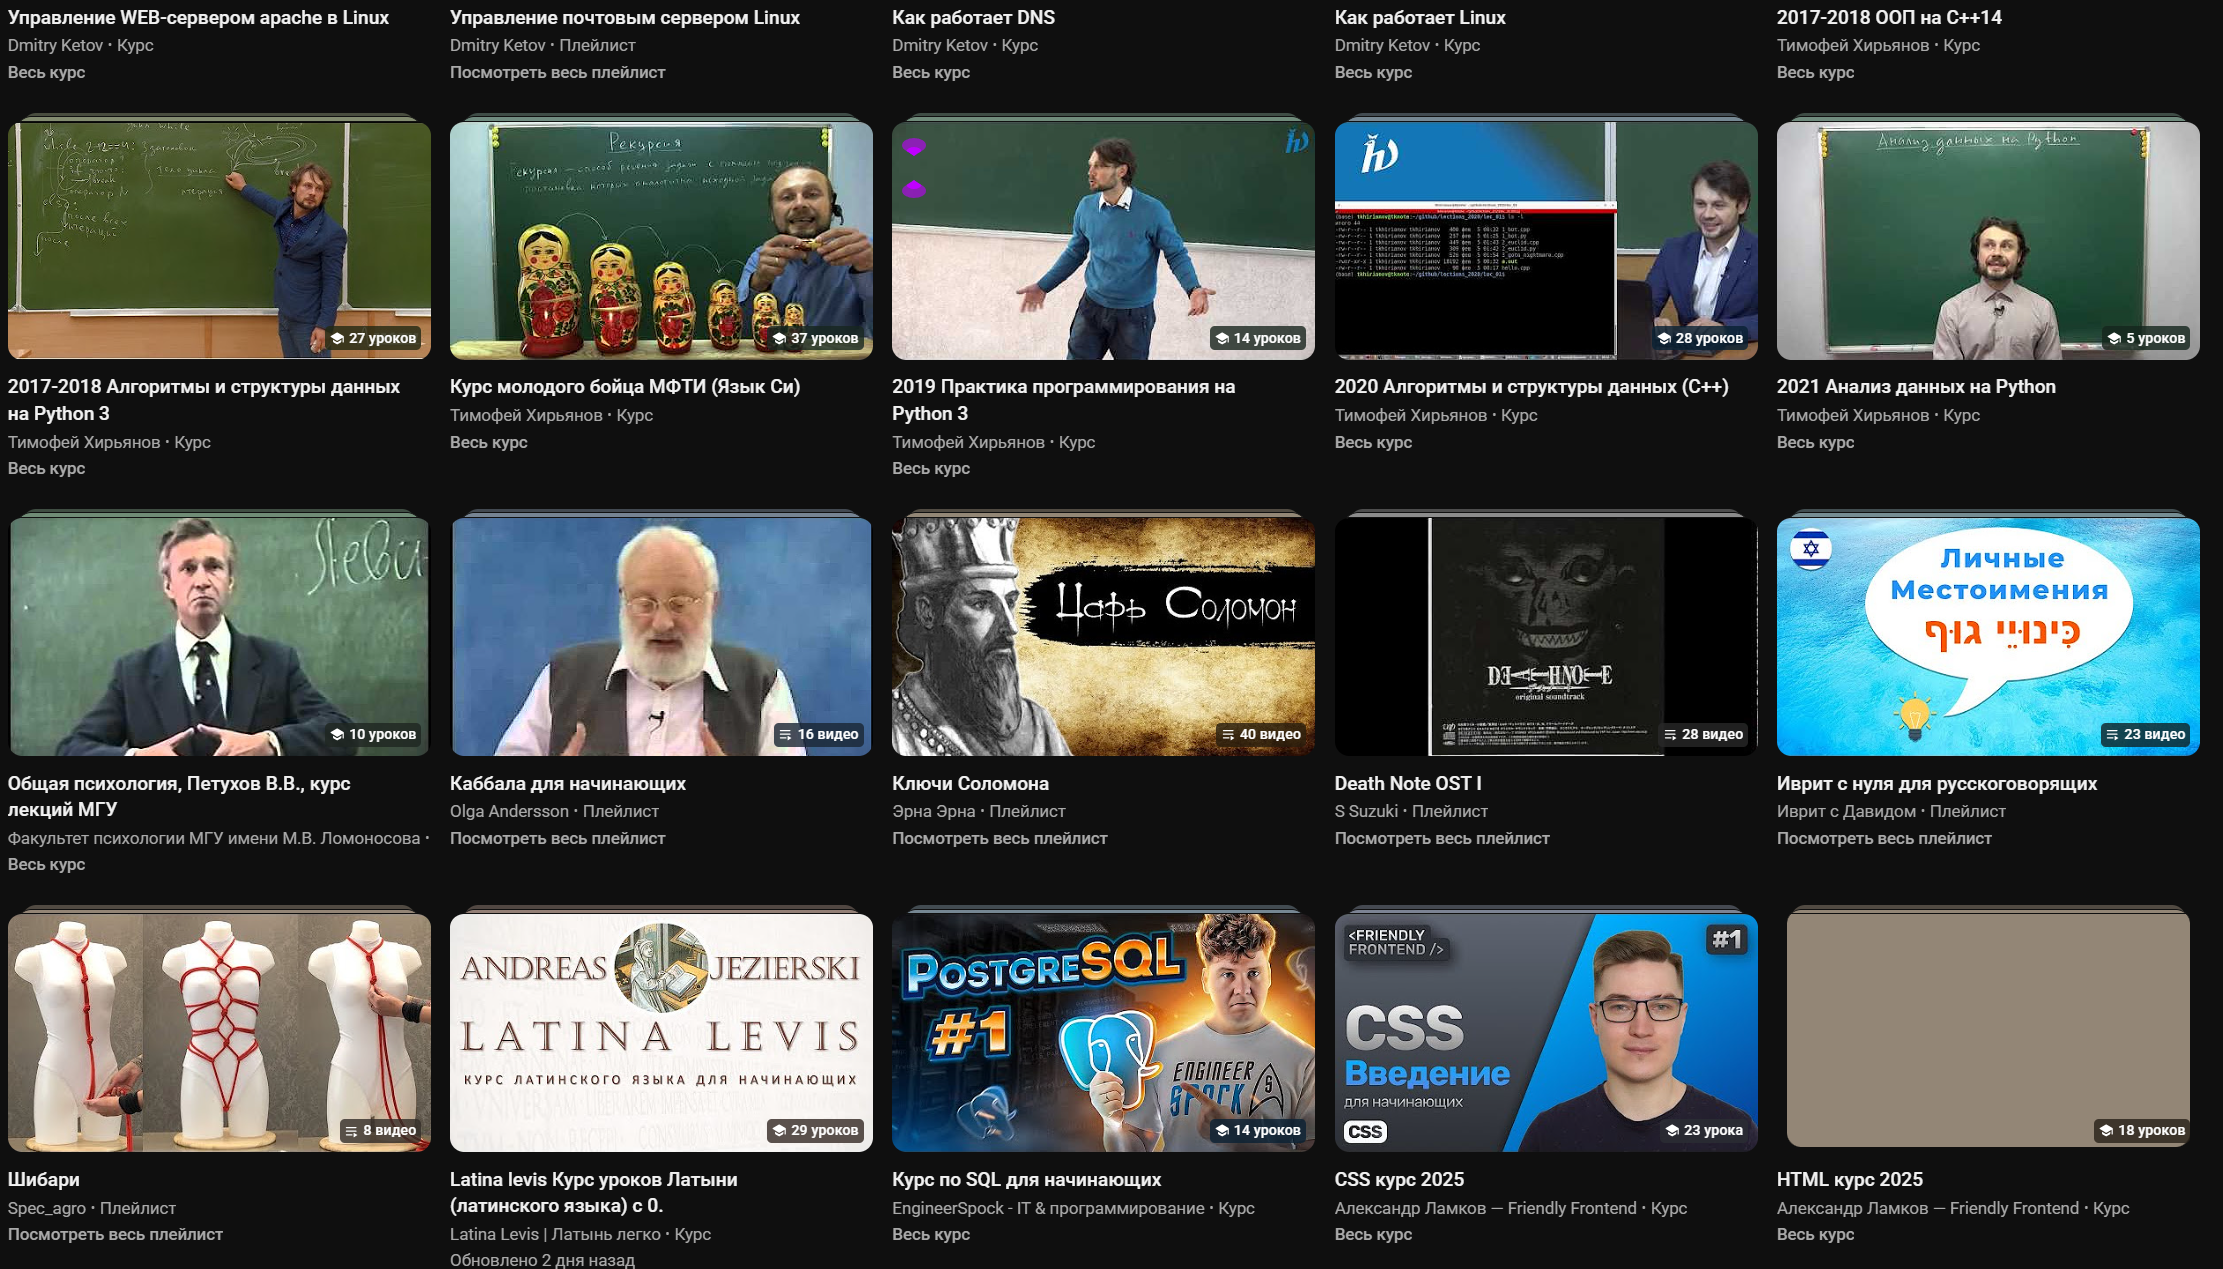This screenshot has width=2223, height=1269.
Task: Click Весь курс under CSS курс 2025
Action: [1372, 1234]
